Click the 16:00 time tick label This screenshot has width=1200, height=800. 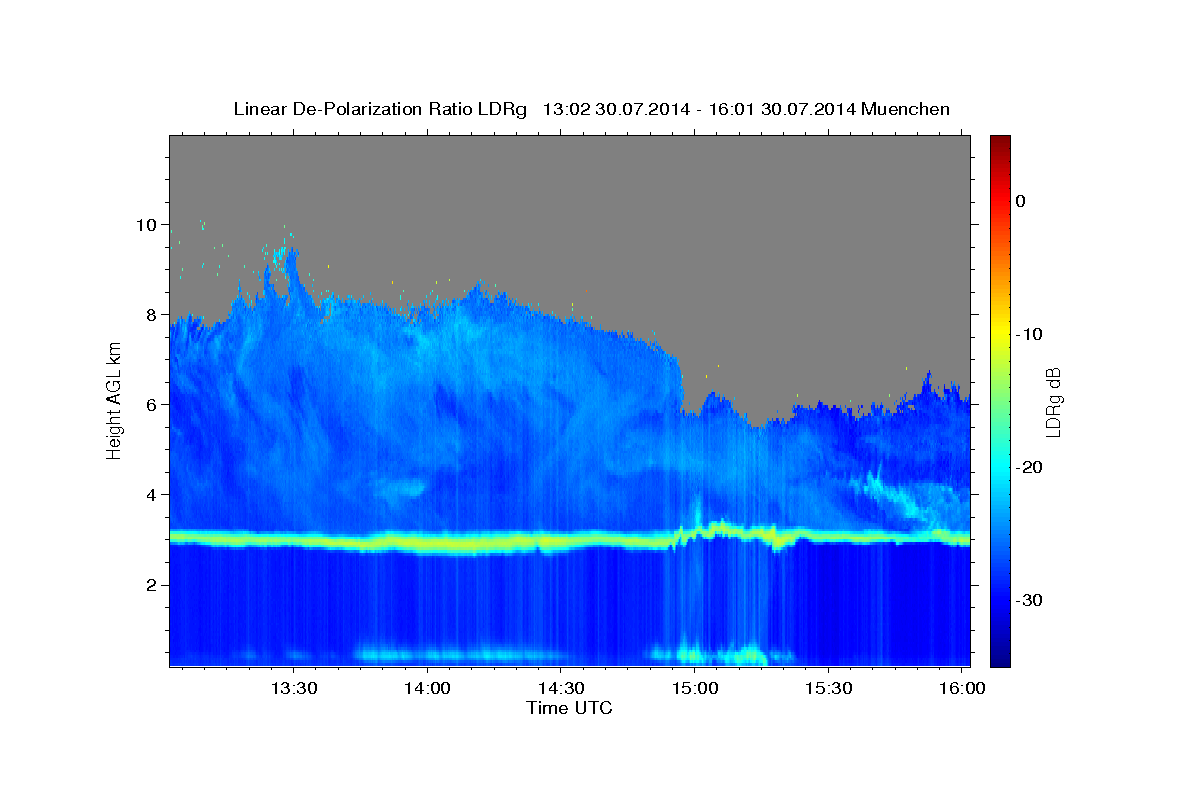(962, 689)
